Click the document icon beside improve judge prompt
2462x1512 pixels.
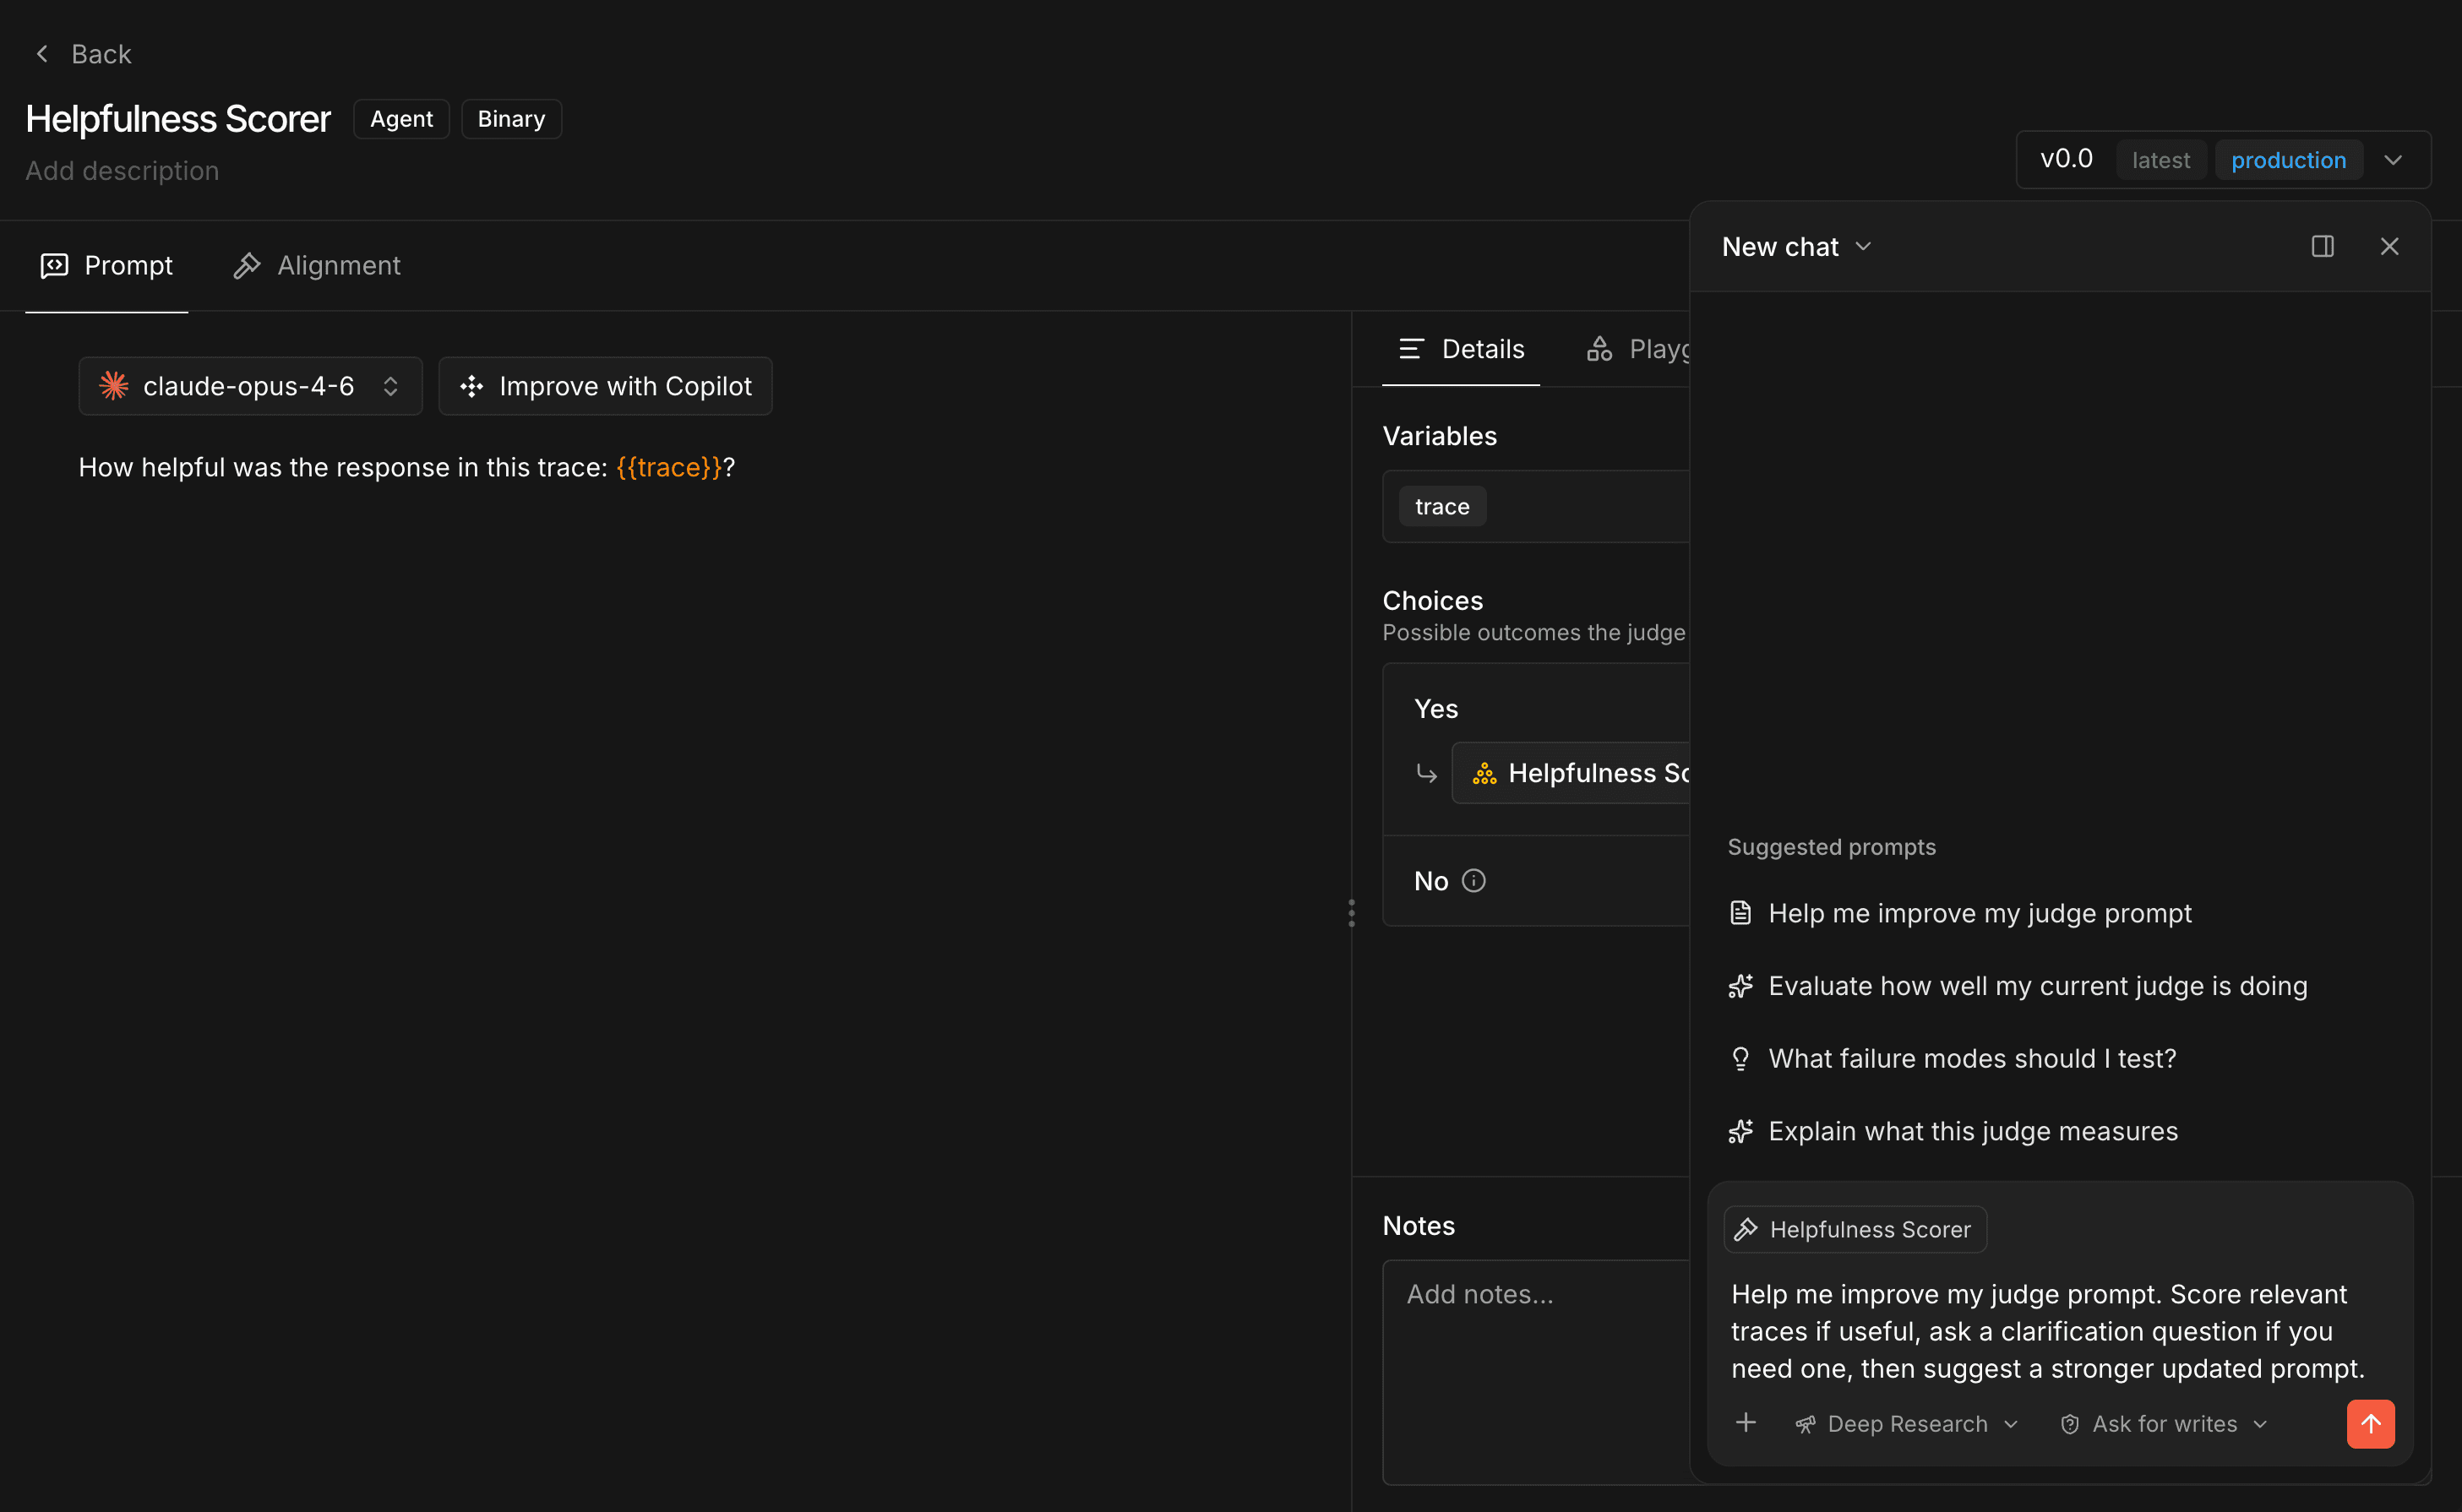1741,913
